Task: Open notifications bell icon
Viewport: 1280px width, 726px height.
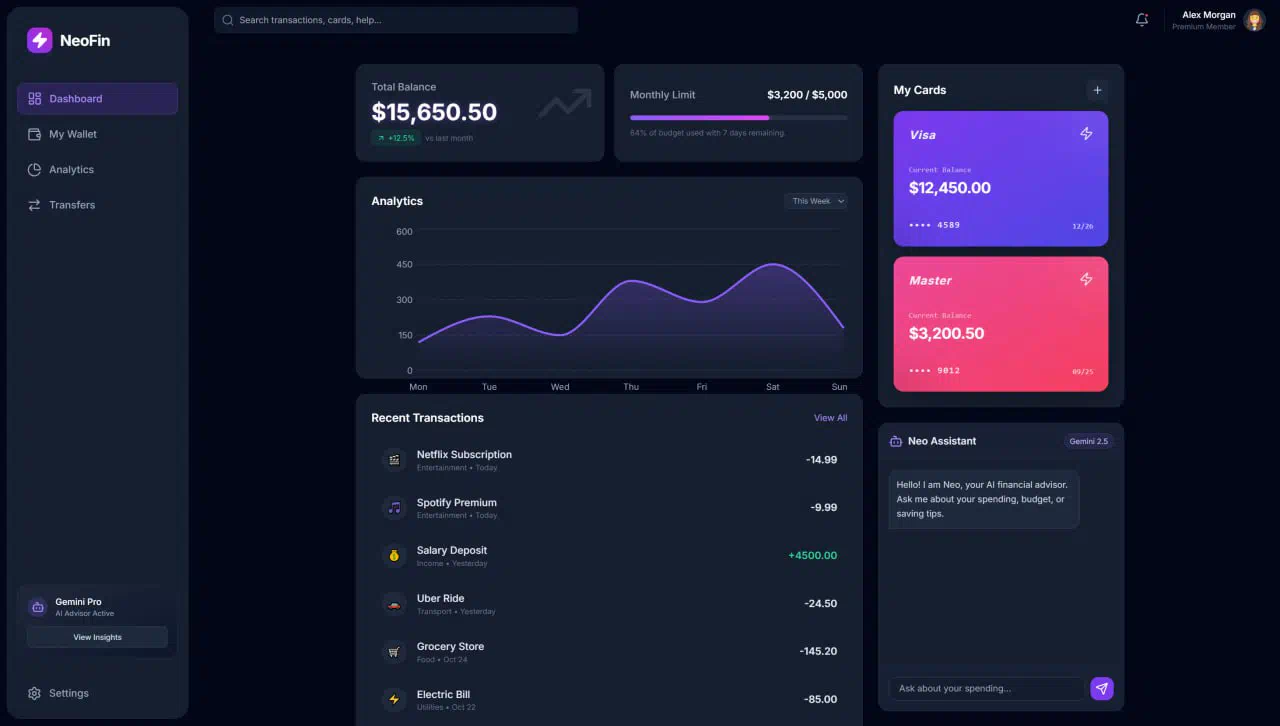Action: pyautogui.click(x=1142, y=20)
